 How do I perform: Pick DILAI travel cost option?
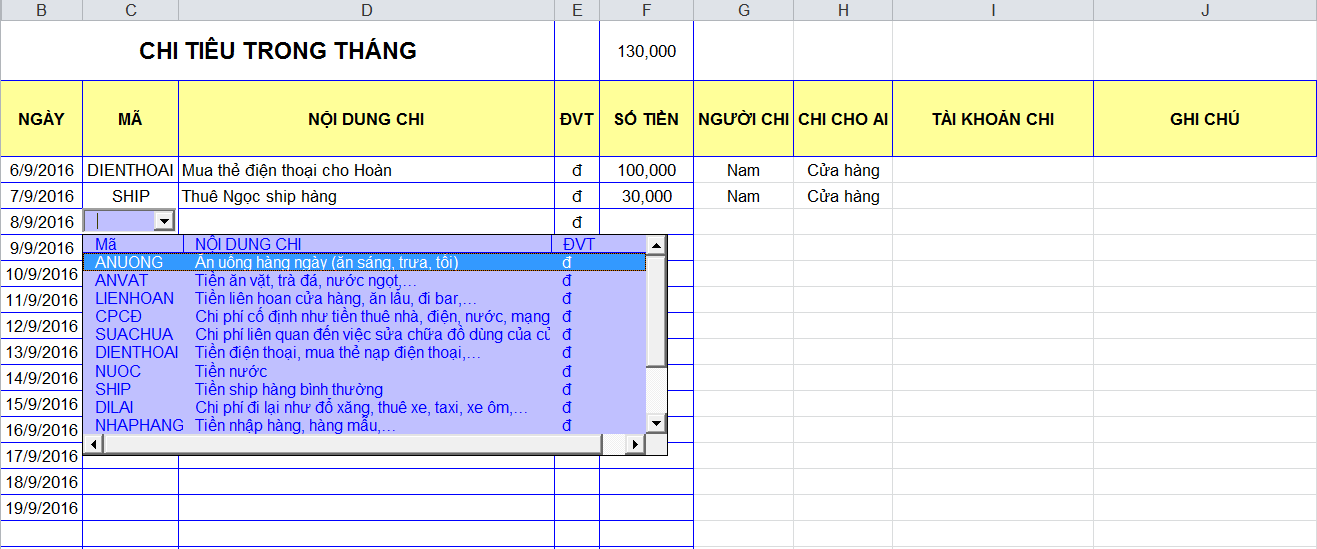coord(114,407)
